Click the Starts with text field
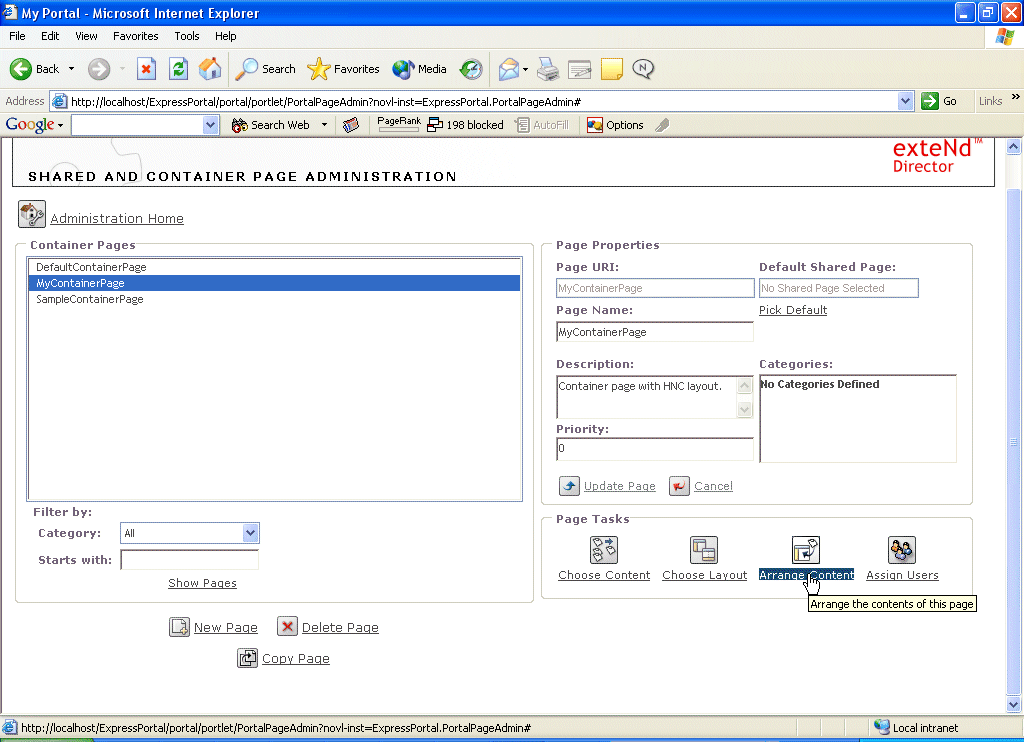This screenshot has width=1024, height=742. [189, 560]
